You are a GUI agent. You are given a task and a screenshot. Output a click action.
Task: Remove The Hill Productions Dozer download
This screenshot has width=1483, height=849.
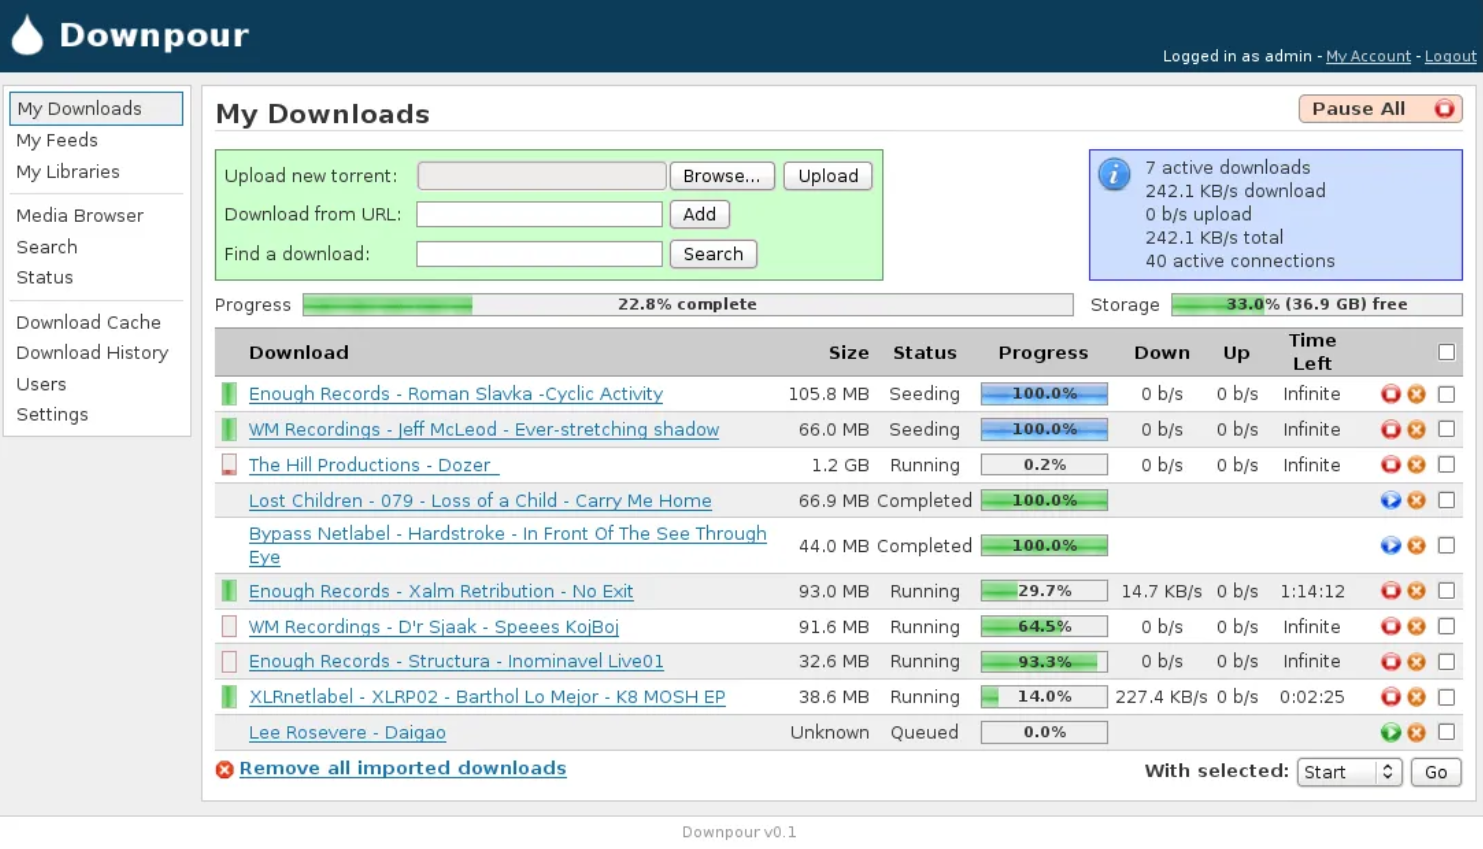click(x=1416, y=465)
